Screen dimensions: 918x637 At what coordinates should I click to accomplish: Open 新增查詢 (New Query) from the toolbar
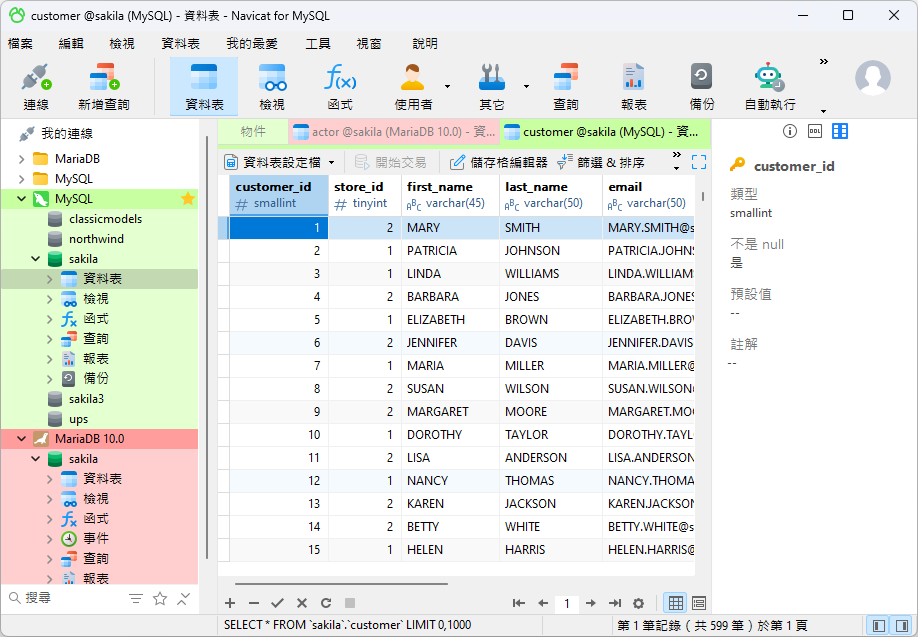[x=103, y=86]
